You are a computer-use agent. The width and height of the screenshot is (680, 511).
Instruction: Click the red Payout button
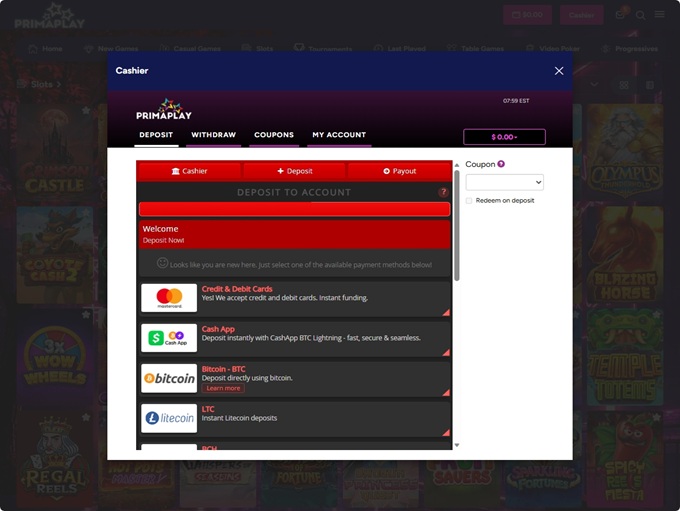399,171
